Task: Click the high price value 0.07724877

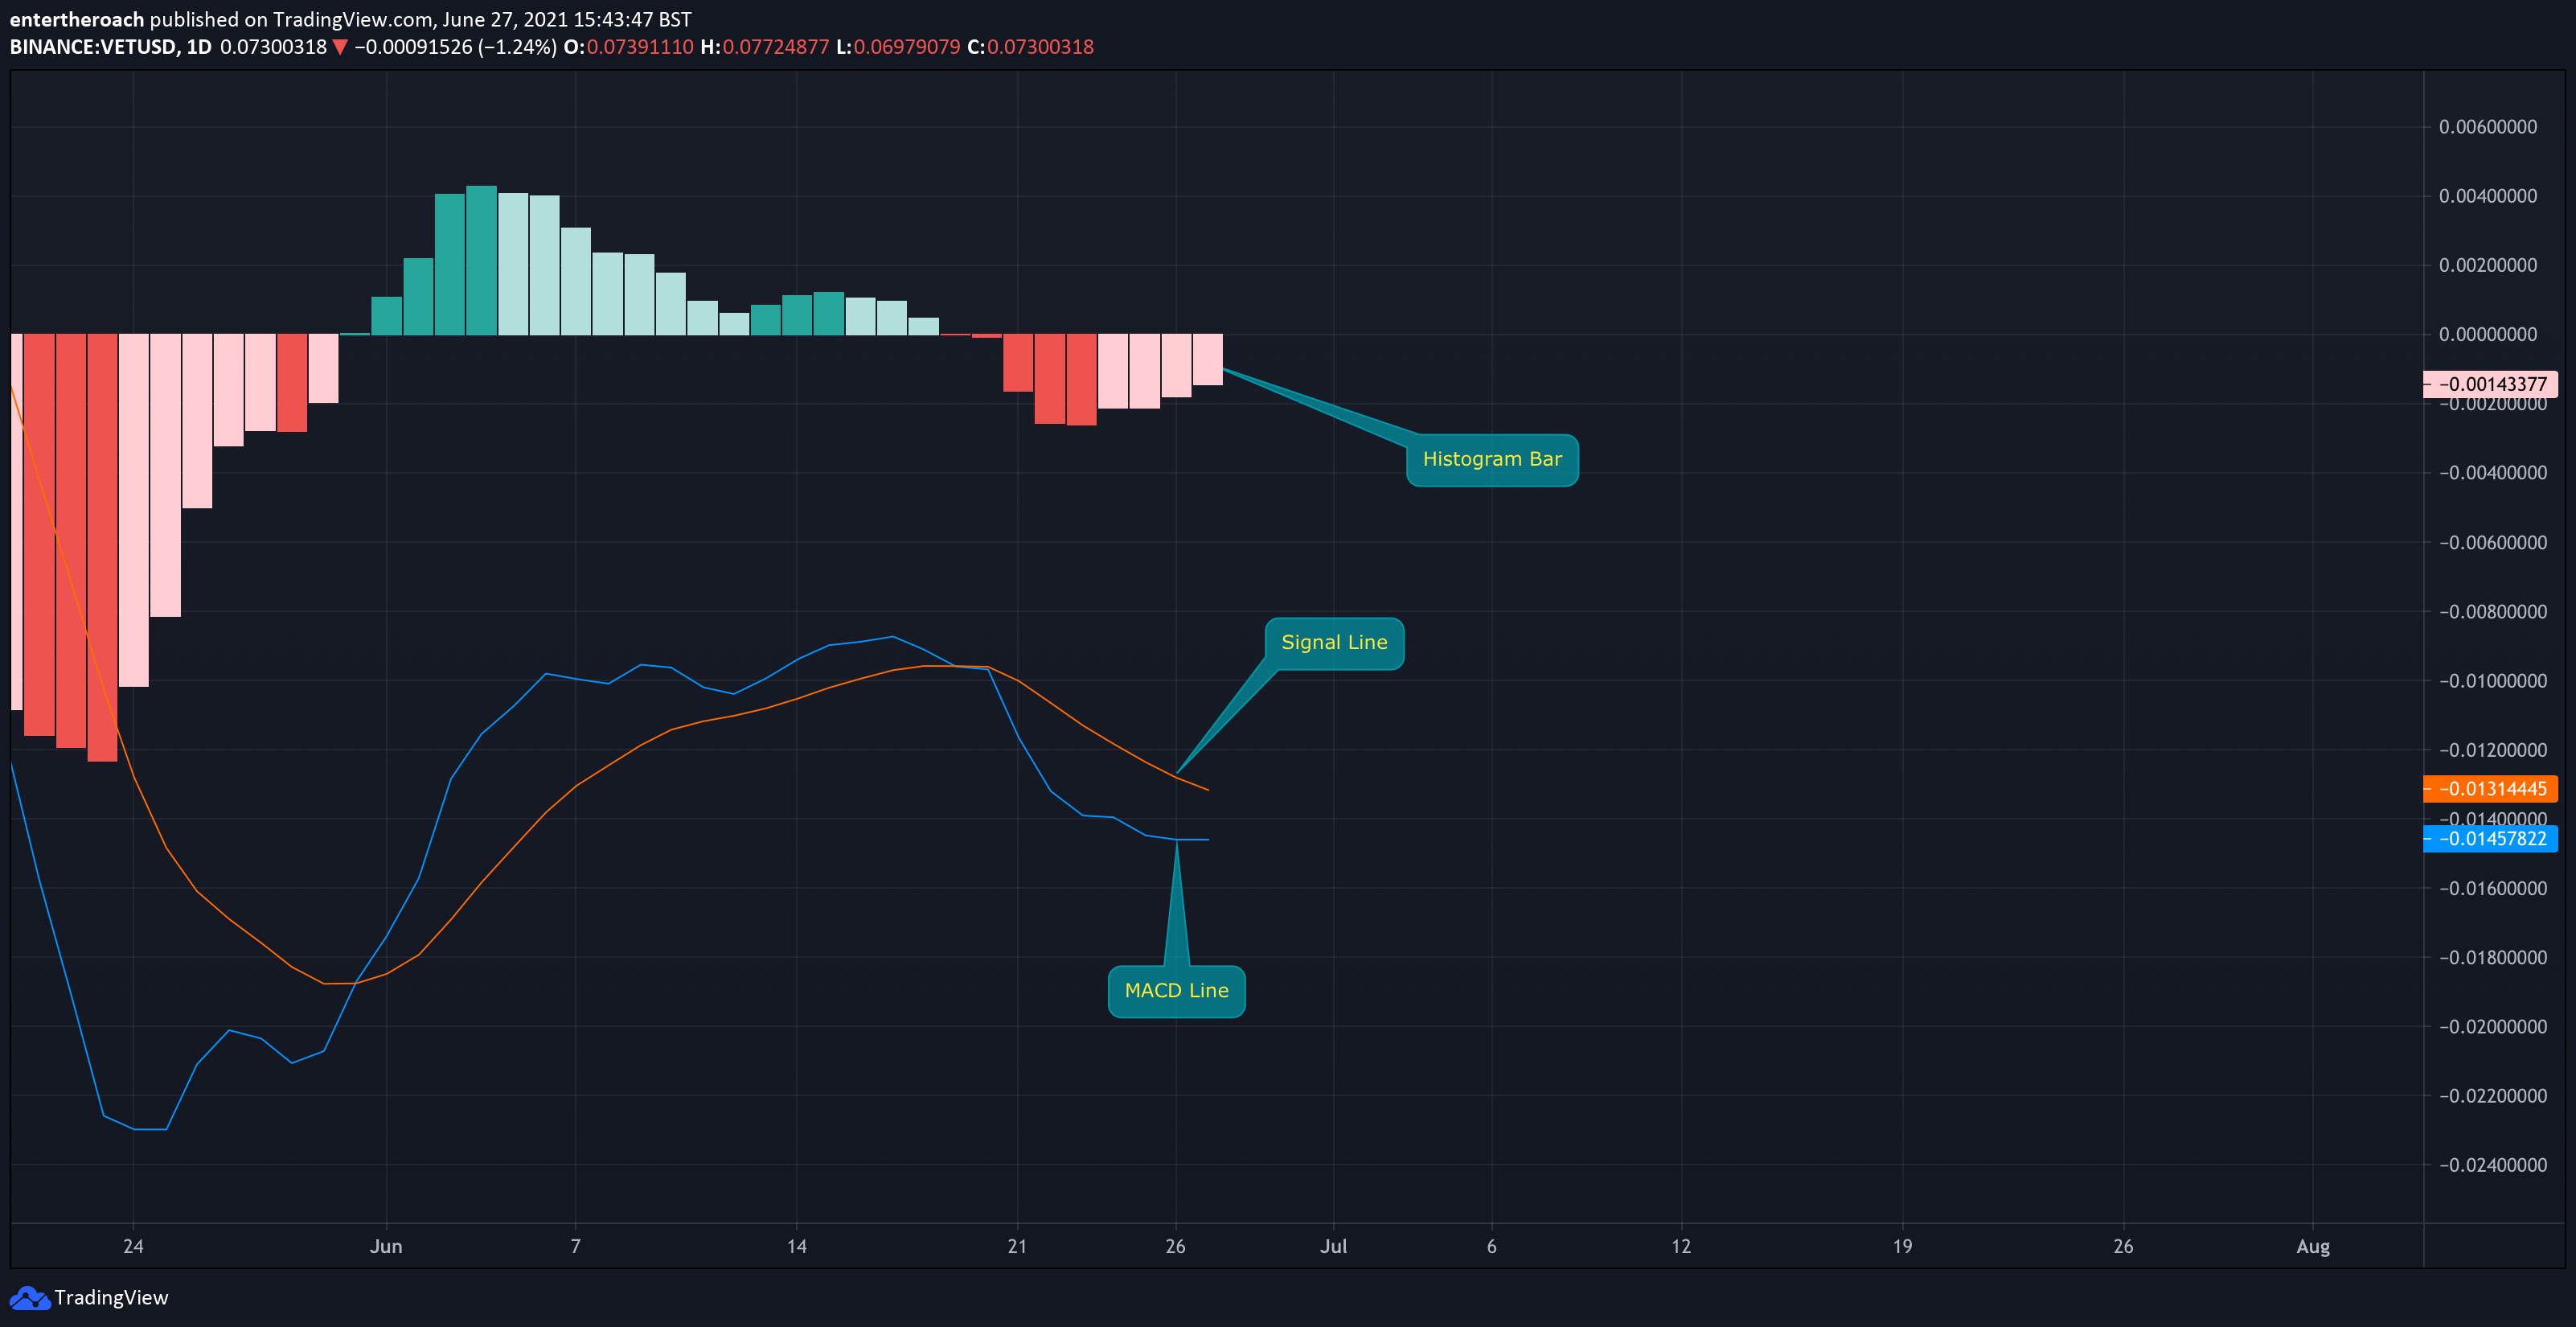Action: coord(776,47)
